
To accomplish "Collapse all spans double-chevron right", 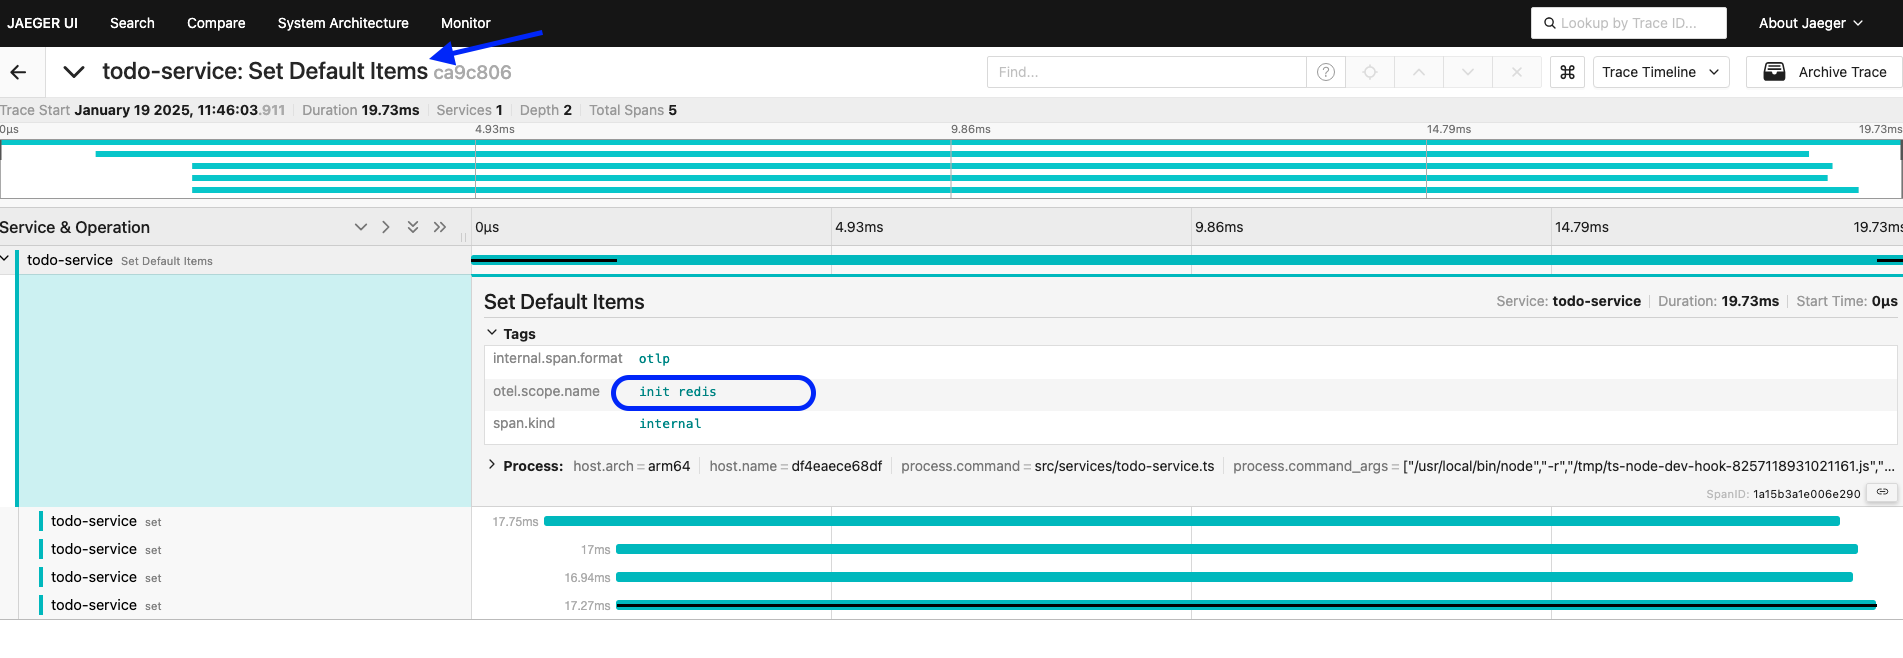I will [x=439, y=227].
